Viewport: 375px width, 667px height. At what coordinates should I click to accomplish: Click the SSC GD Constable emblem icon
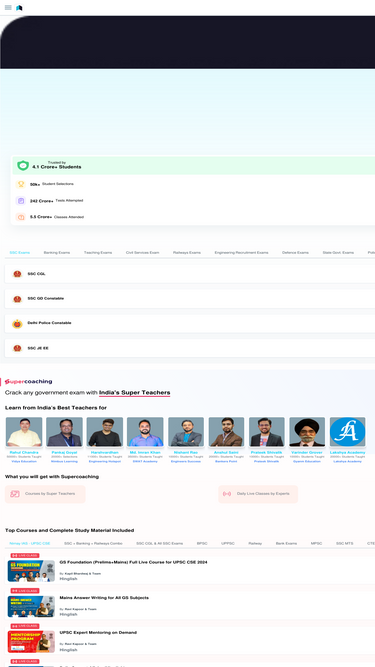17,299
